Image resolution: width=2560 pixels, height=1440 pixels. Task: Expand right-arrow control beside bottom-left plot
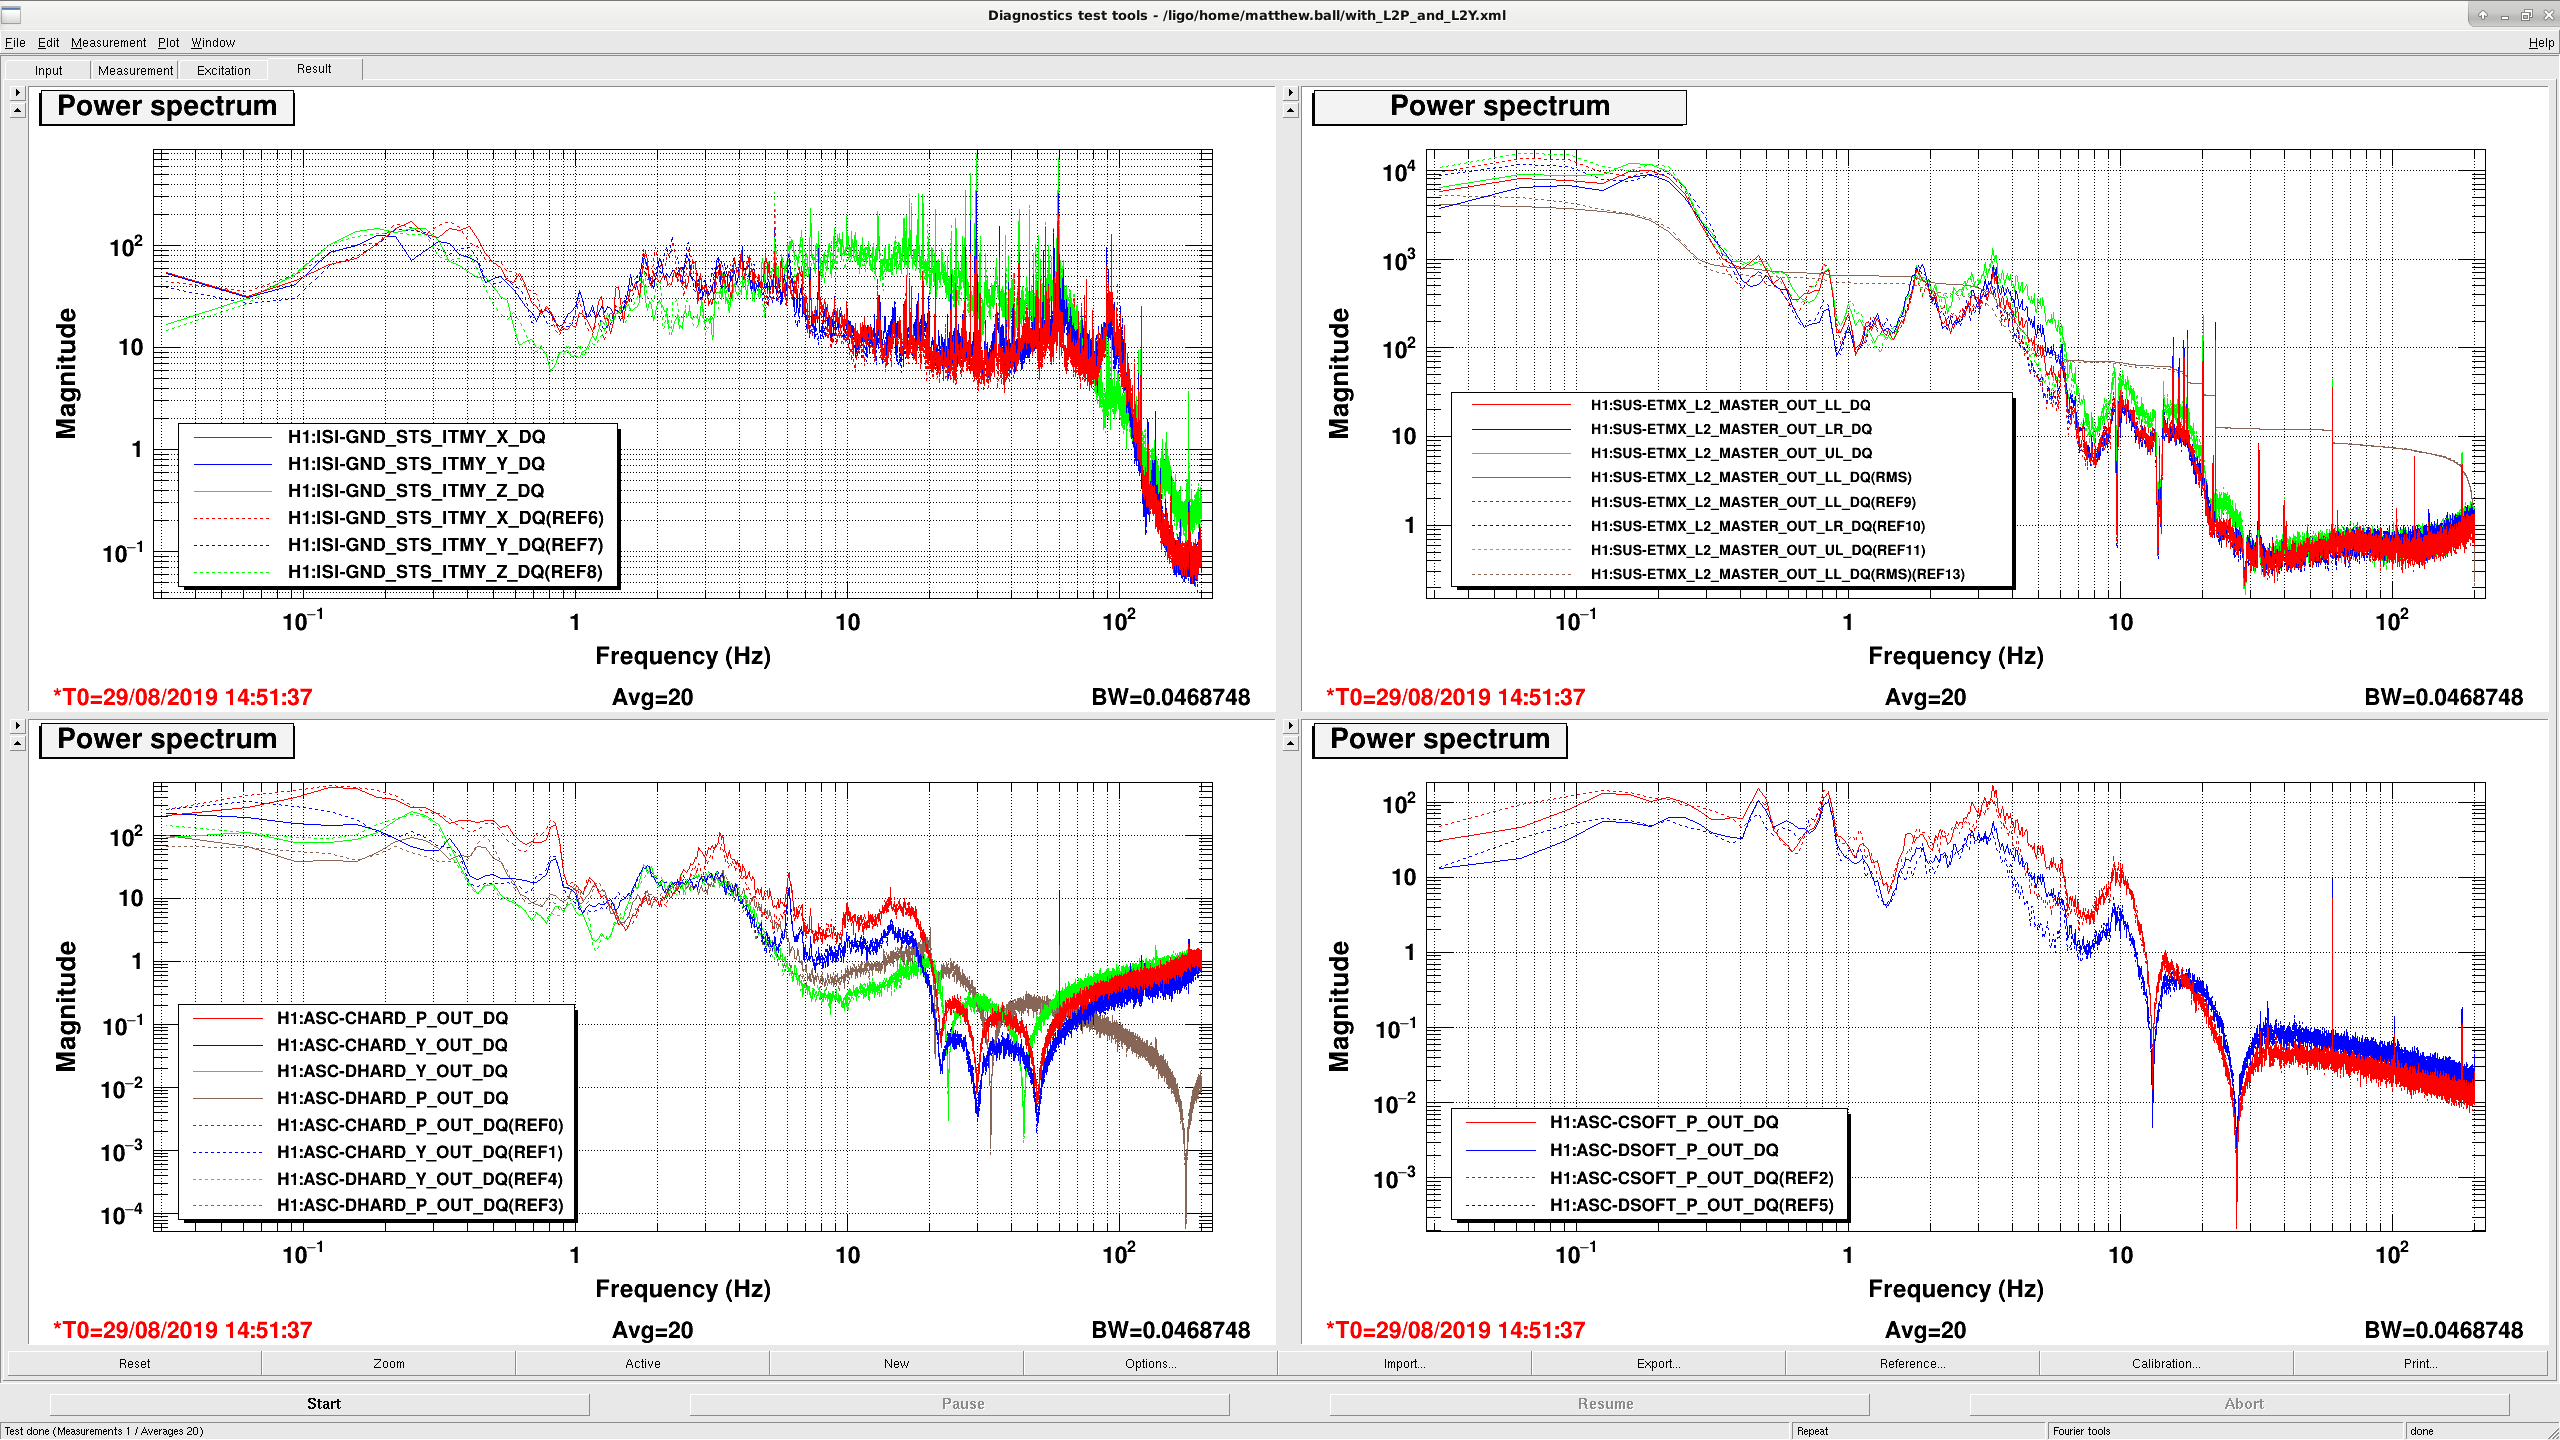(17, 726)
